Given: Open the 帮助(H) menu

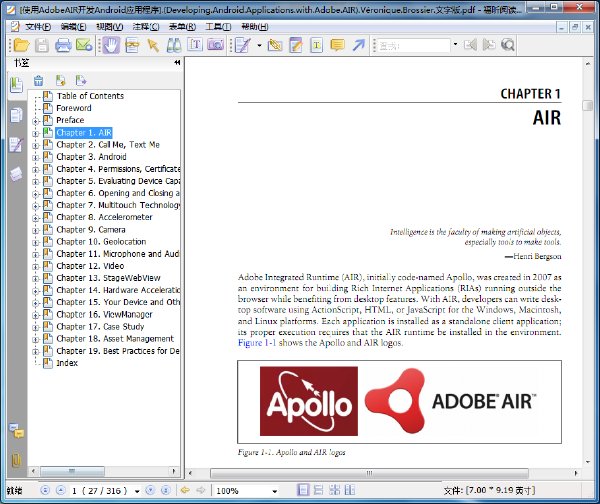Looking at the screenshot, I should [x=254, y=27].
